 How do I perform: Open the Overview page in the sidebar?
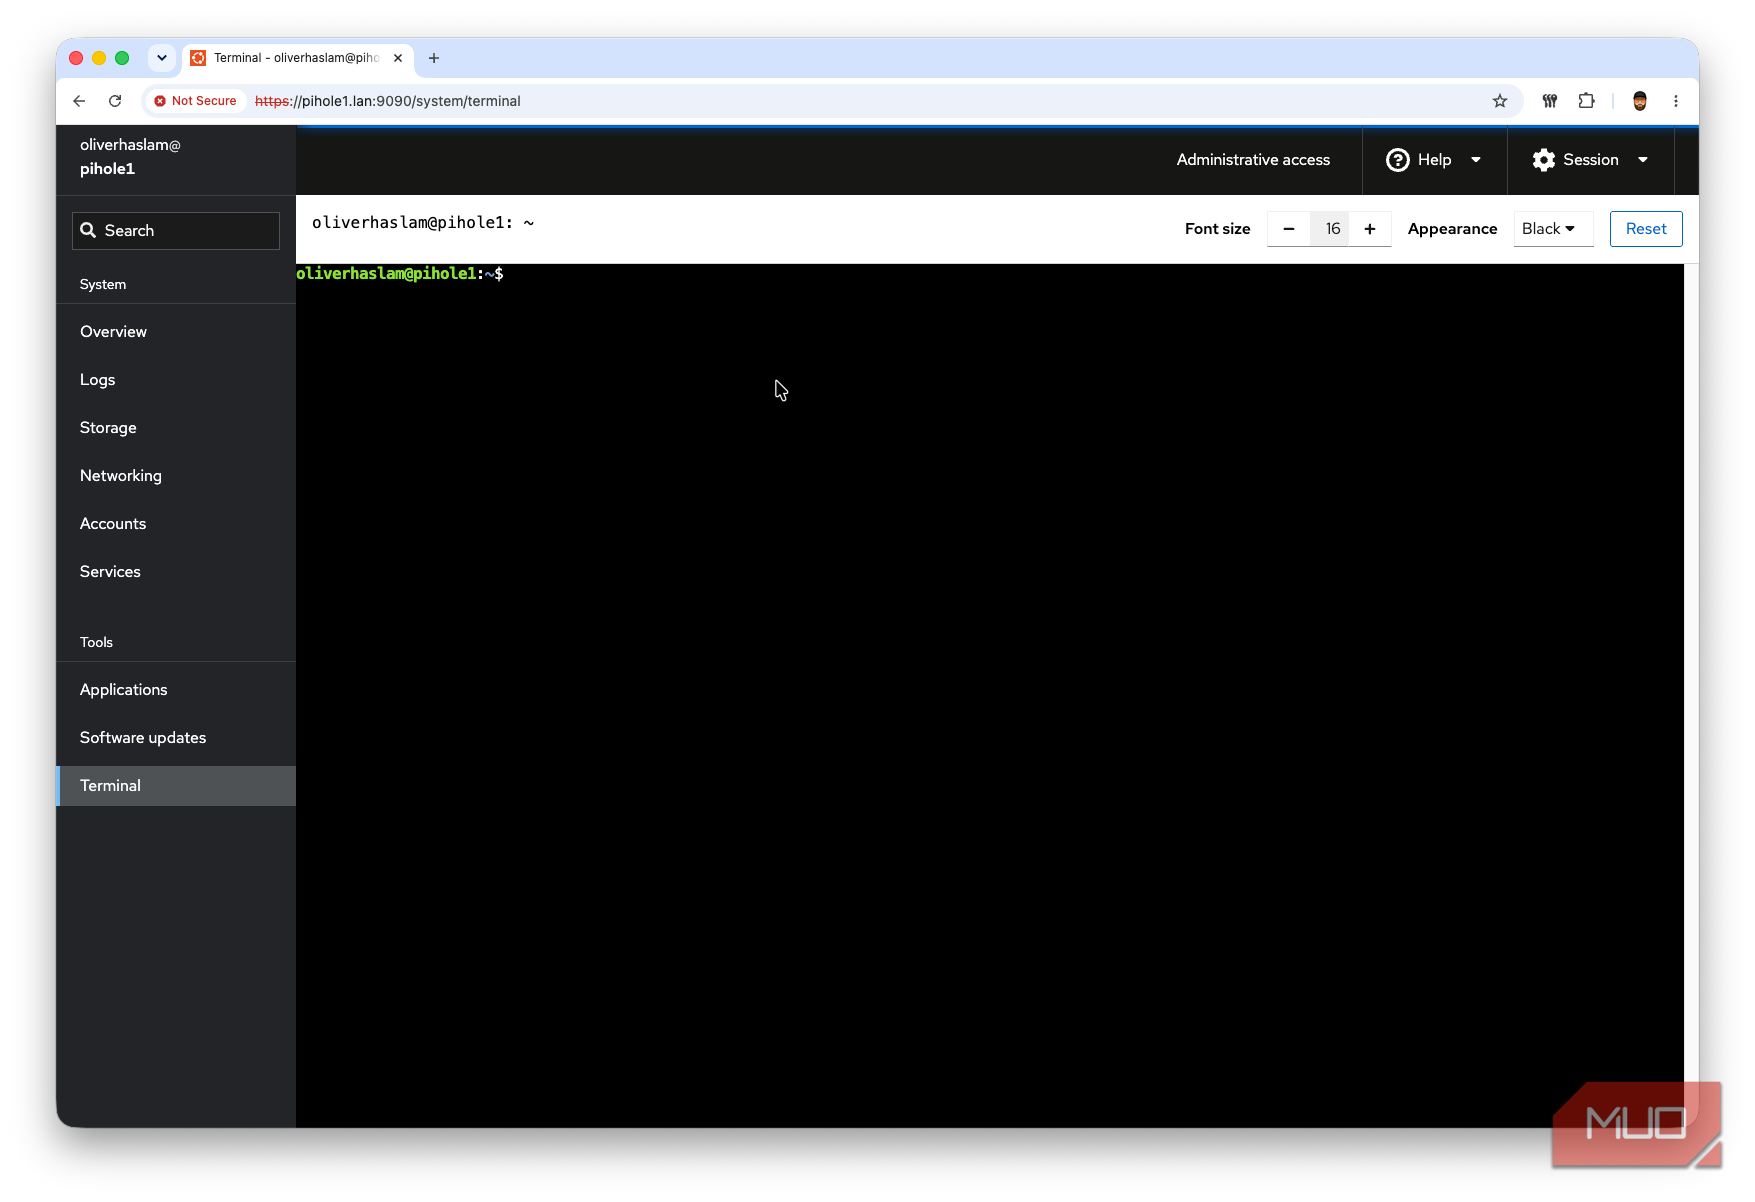coord(176,332)
